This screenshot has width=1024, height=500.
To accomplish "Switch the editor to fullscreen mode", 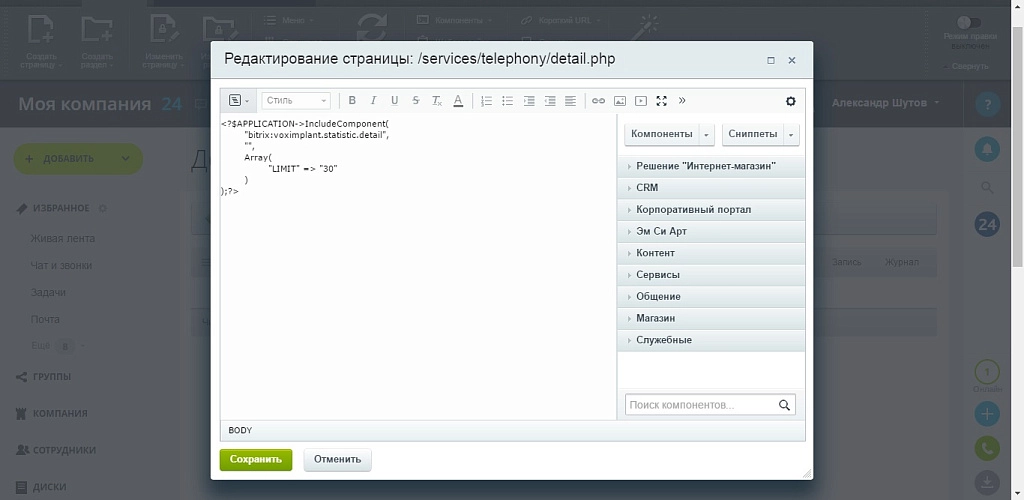I will 662,101.
